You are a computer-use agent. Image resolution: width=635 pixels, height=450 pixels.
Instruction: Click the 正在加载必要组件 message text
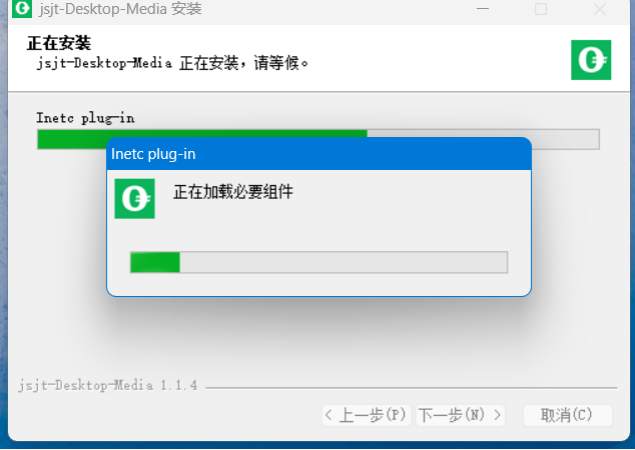pos(233,192)
